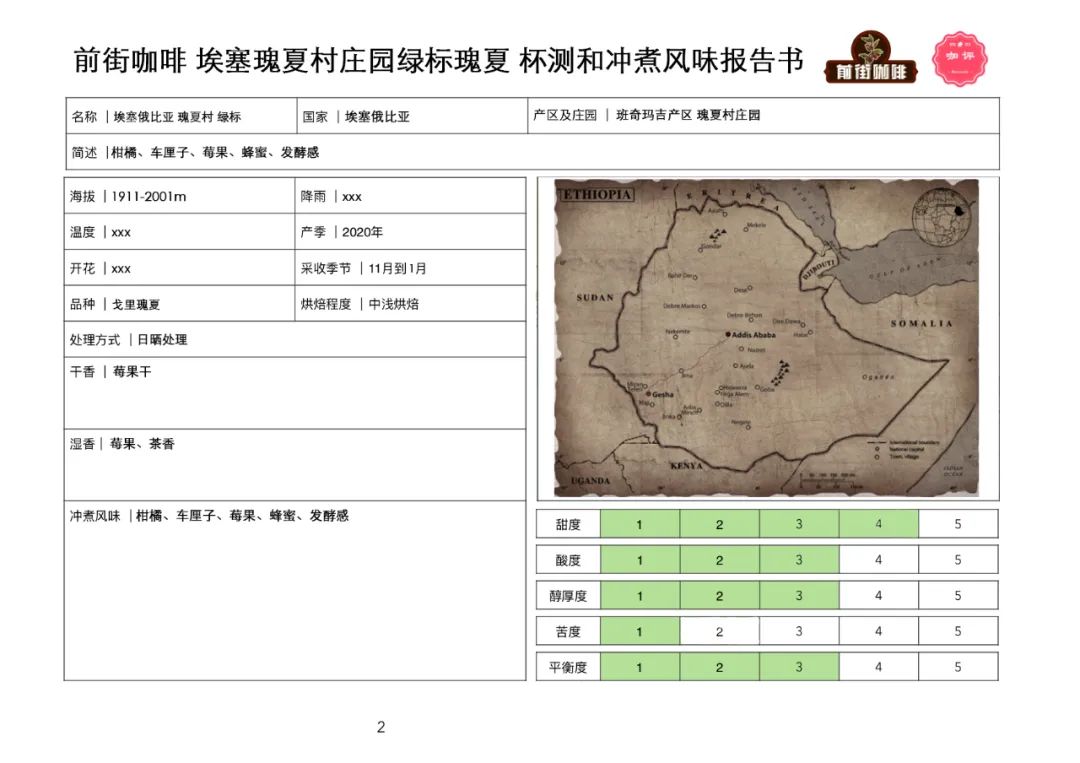Click the 湿香 莓果、茶香 text
Image resolution: width=1080 pixels, height=763 pixels.
point(122,443)
